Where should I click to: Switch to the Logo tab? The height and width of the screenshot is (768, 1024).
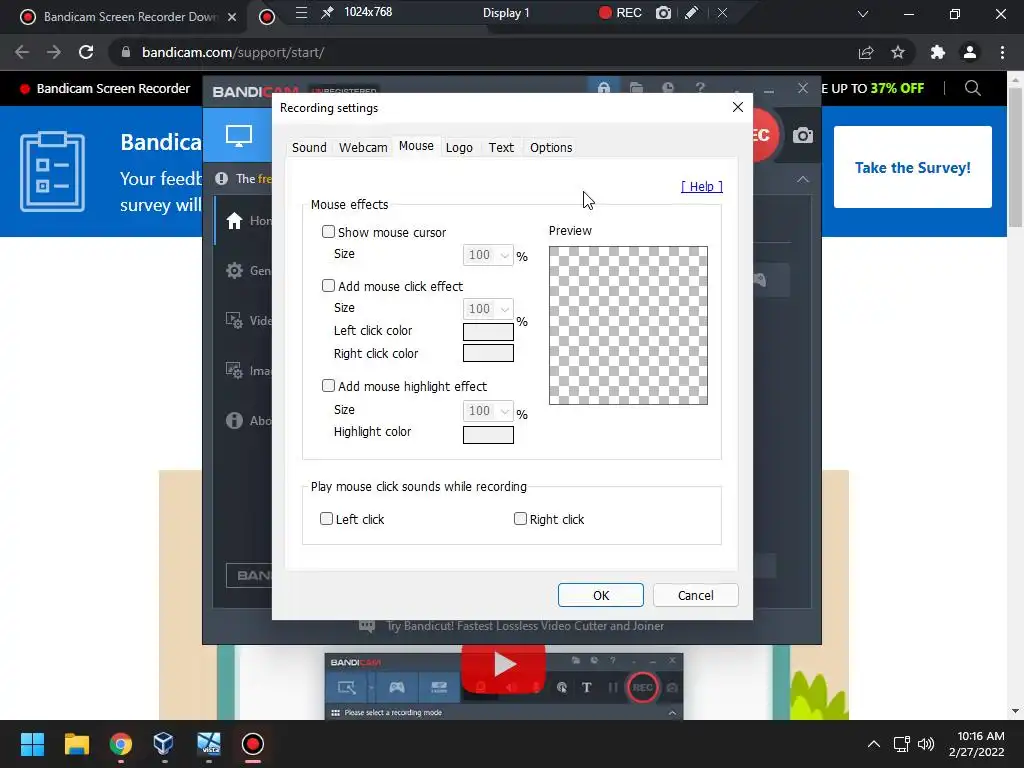[459, 148]
